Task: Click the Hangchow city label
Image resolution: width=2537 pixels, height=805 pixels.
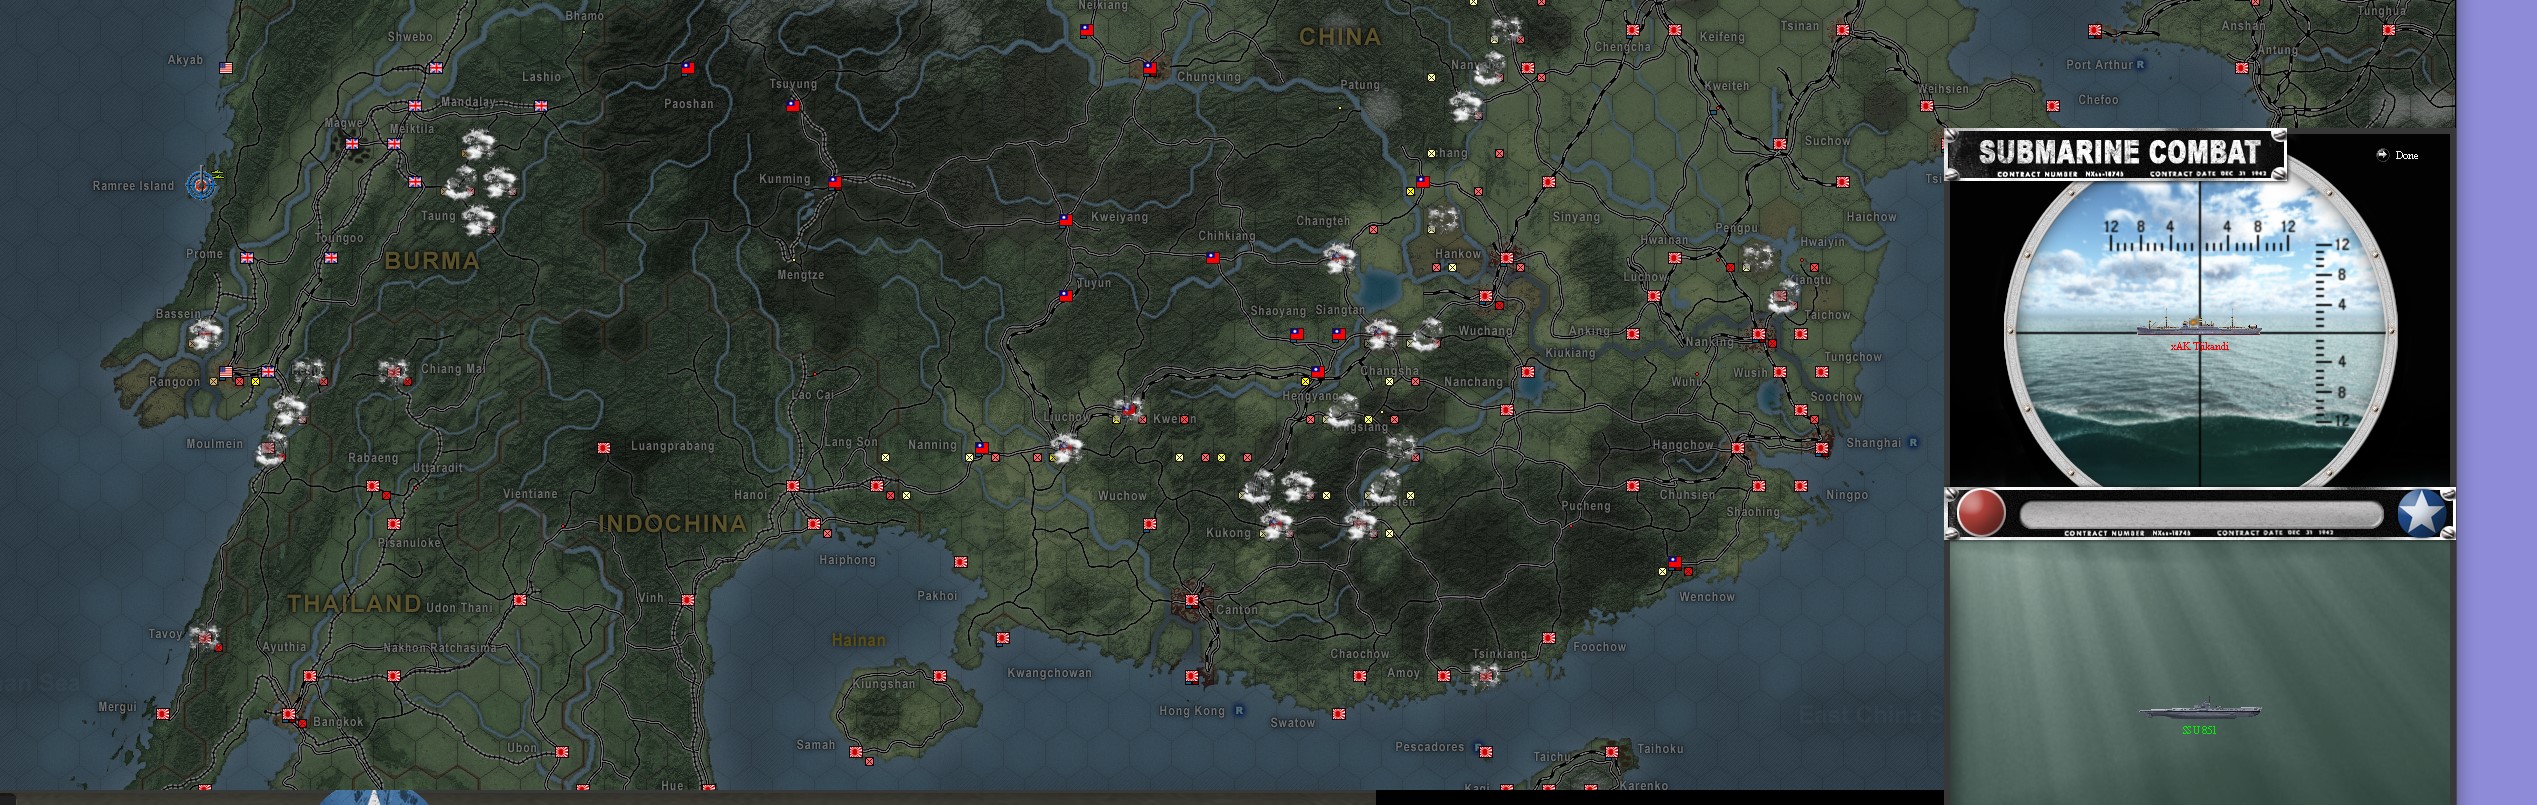Action: point(1683,445)
